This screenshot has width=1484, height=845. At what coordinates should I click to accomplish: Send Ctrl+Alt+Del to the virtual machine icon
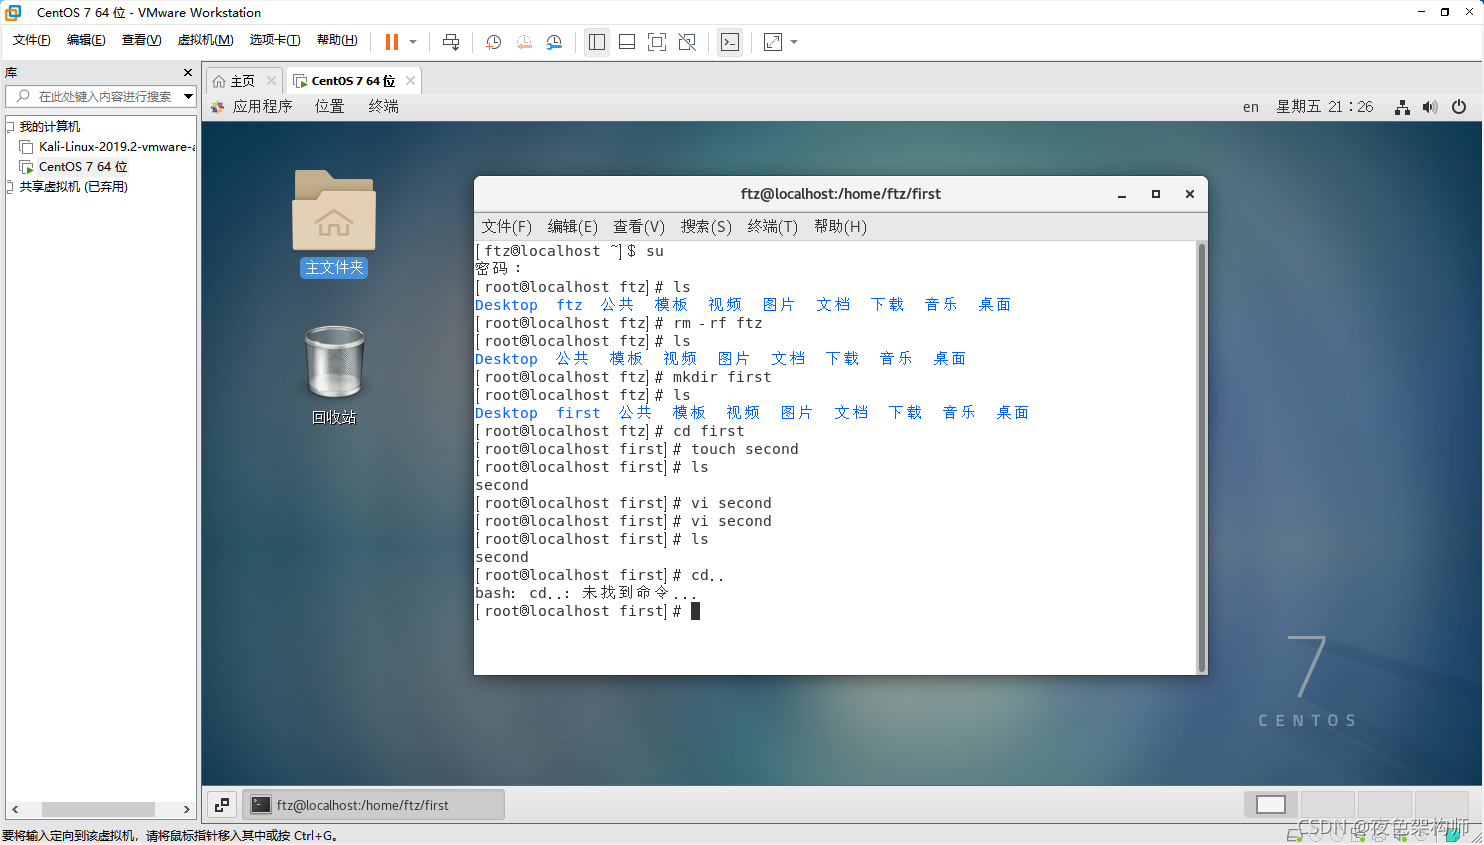(451, 42)
